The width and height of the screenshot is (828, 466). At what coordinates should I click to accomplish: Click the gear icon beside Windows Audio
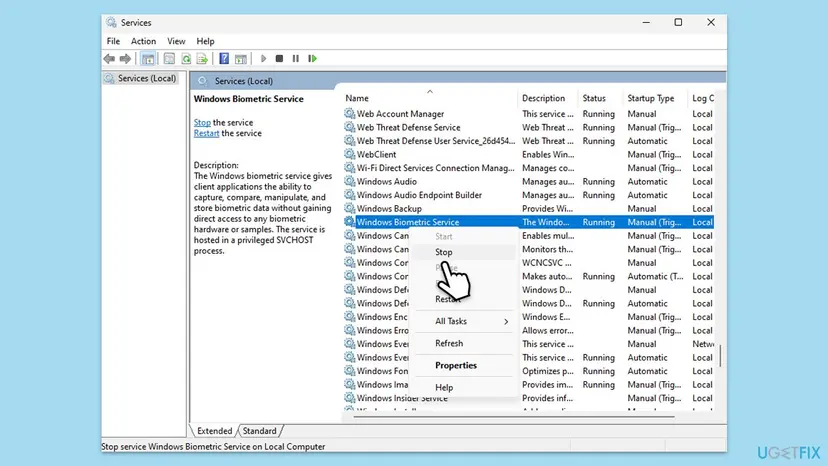tap(349, 181)
